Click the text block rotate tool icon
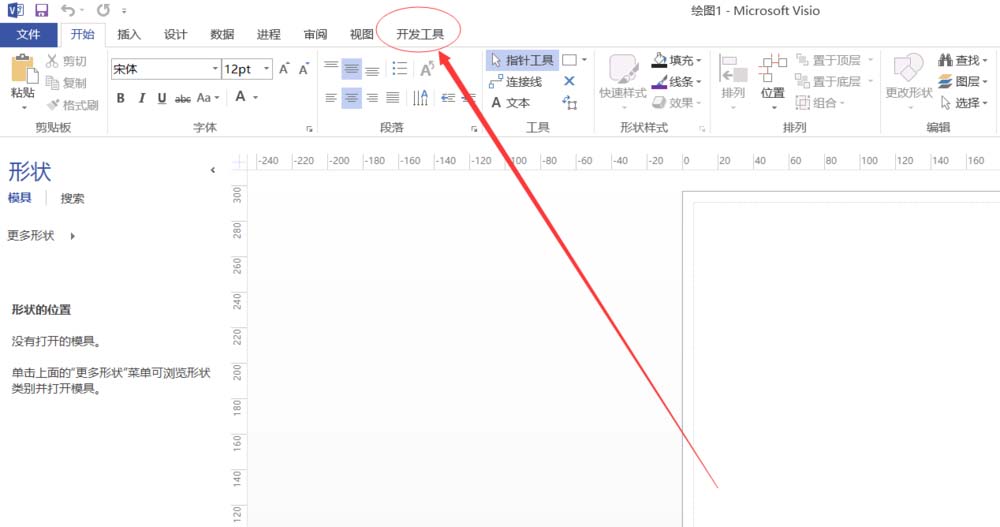1000x527 pixels. (570, 103)
